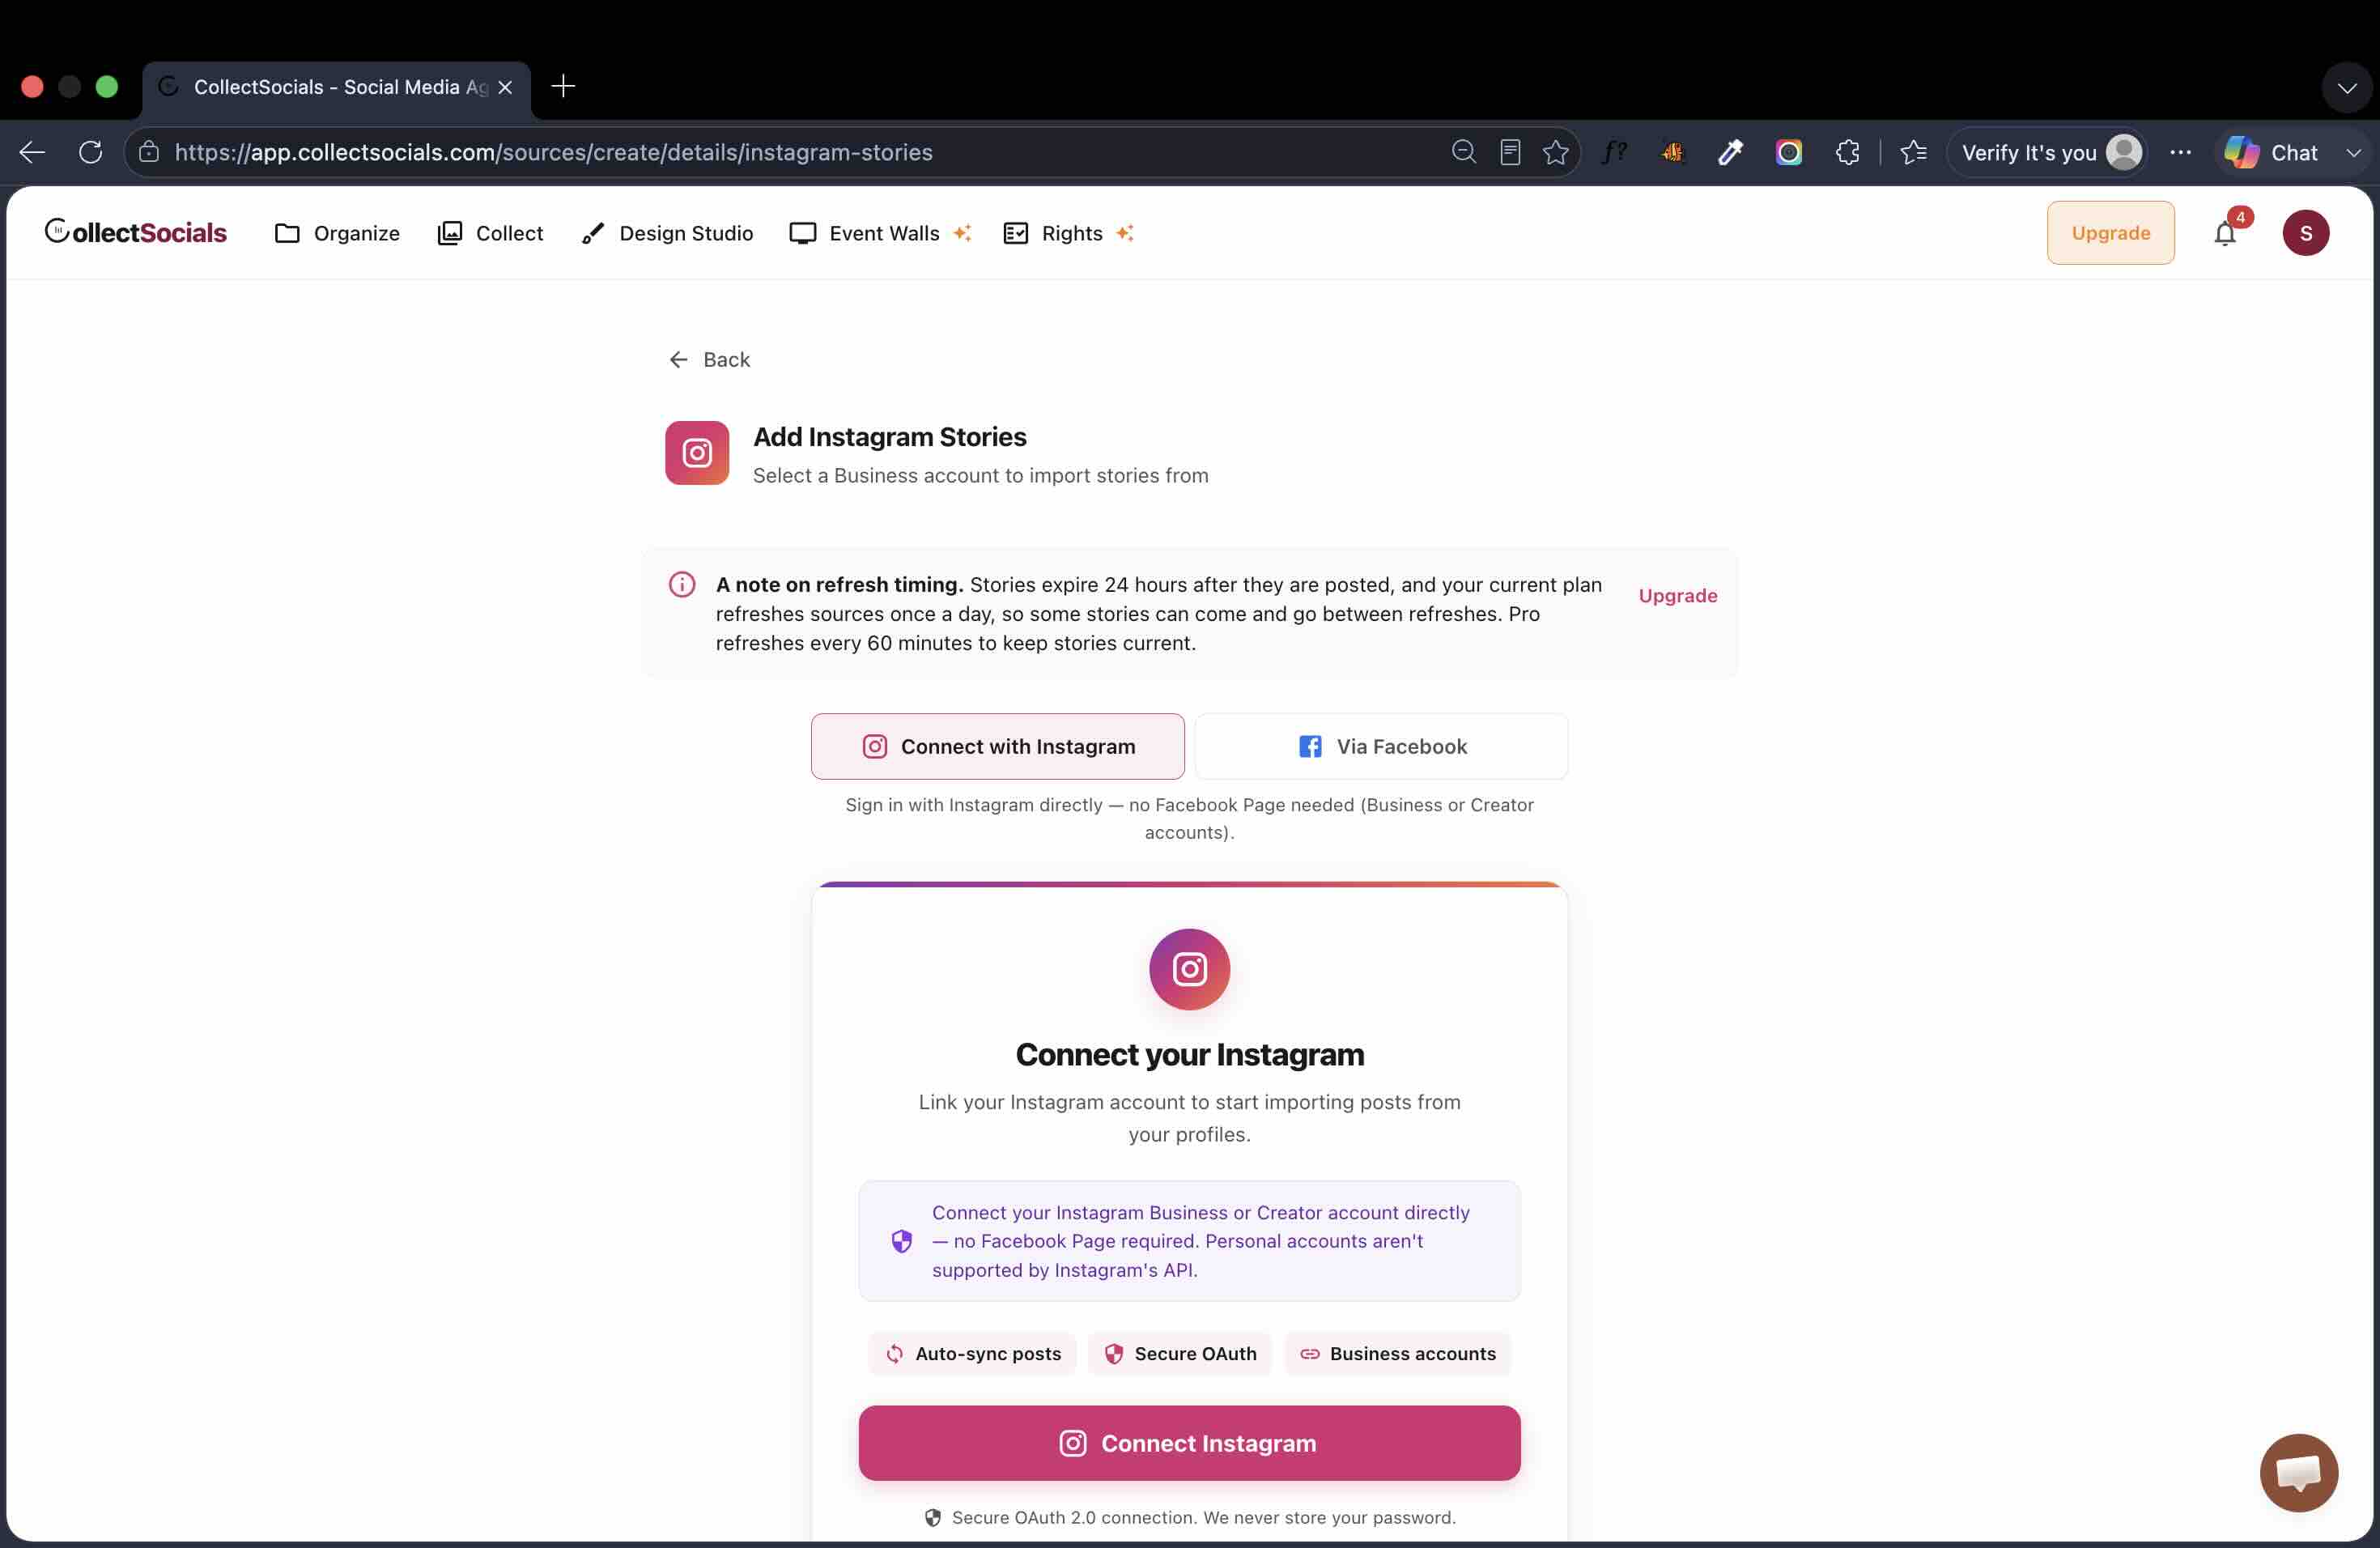
Task: Go to Design Studio
Action: pyautogui.click(x=667, y=233)
